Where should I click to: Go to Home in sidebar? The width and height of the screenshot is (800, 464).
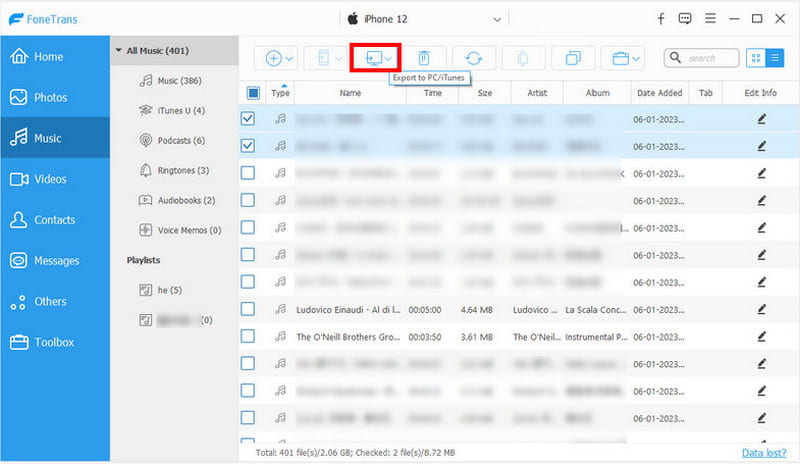55,56
